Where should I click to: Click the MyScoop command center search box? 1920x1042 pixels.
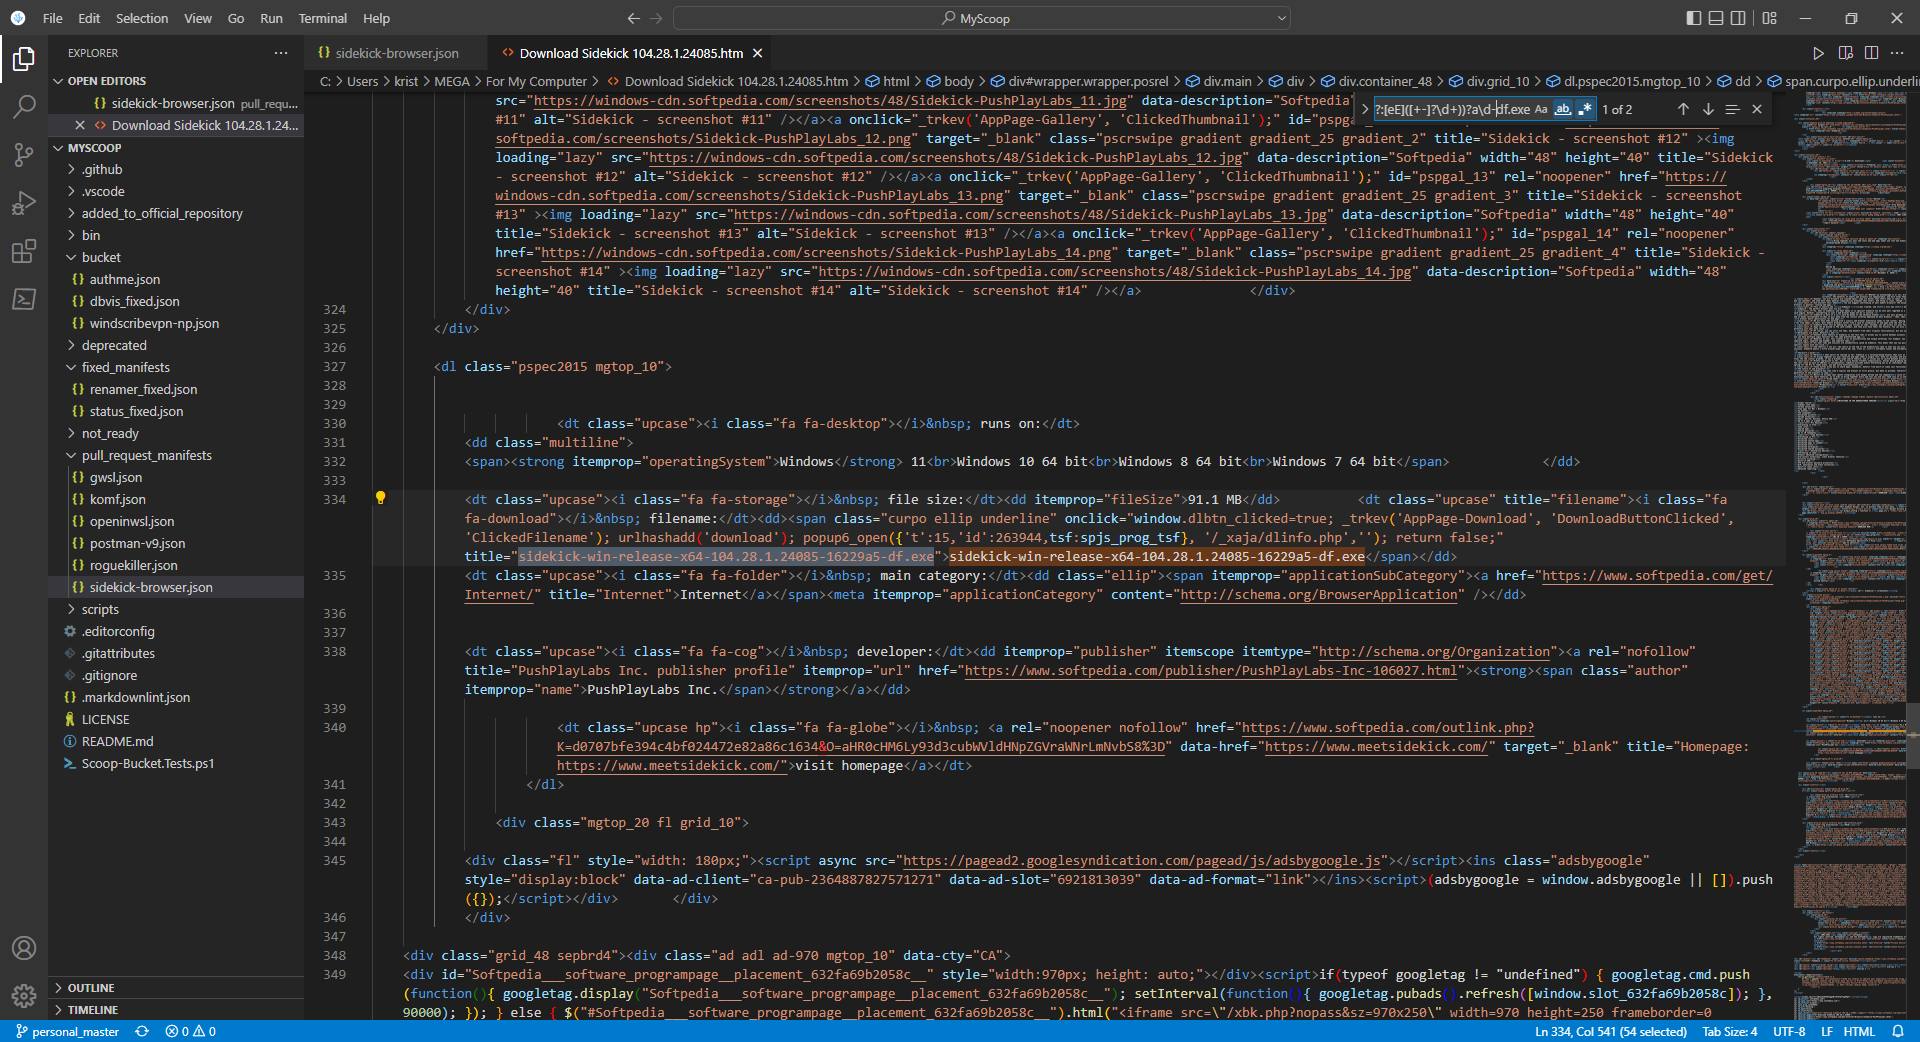click(982, 18)
